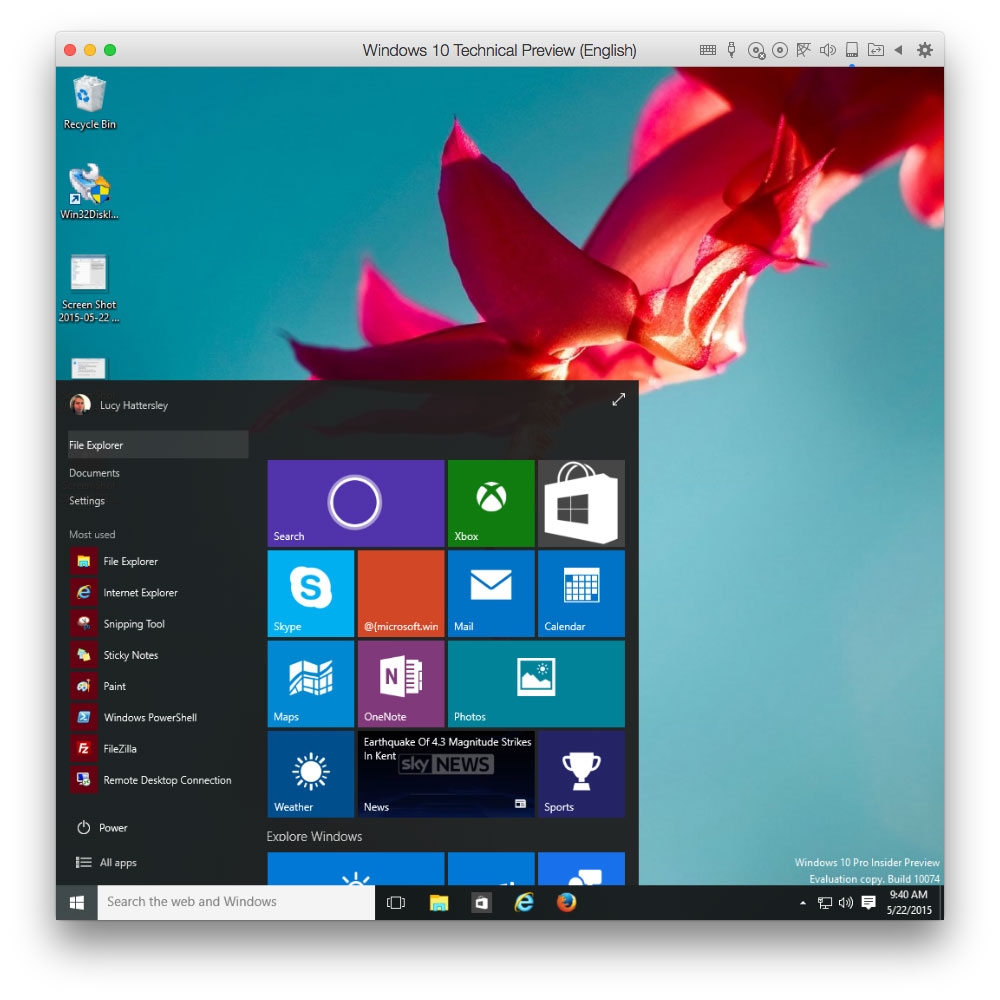Open Documents from the Start menu
The image size is (1000, 1000).
pyautogui.click(x=94, y=473)
